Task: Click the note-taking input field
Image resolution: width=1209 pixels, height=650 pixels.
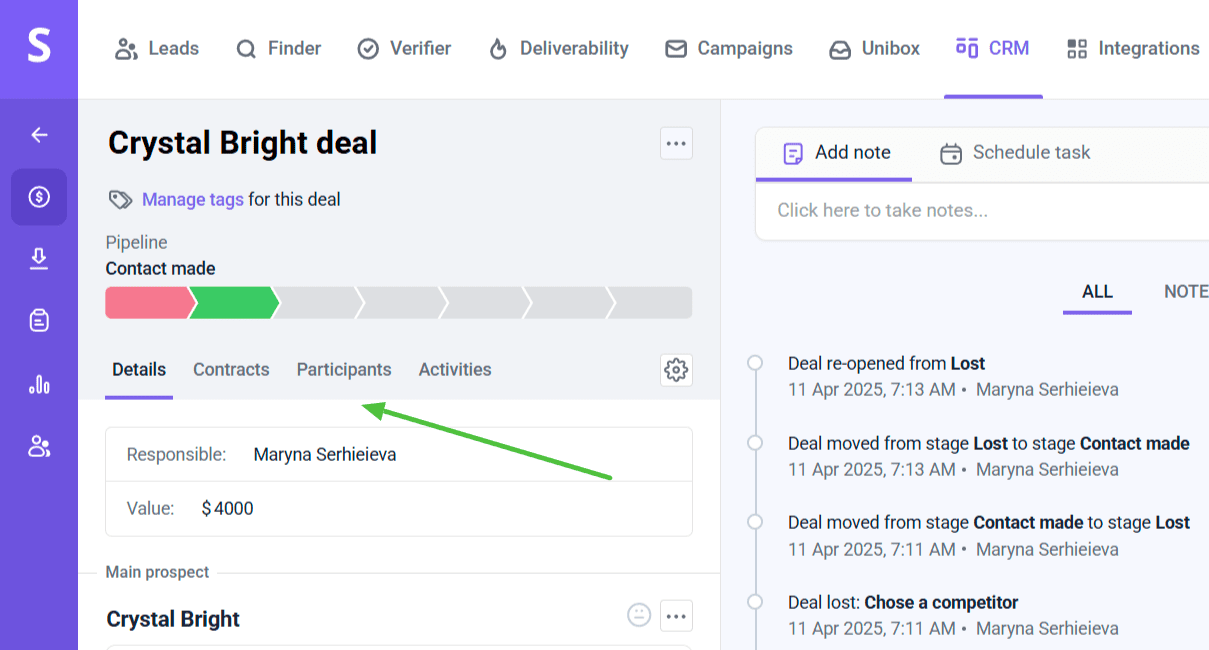Action: 980,211
